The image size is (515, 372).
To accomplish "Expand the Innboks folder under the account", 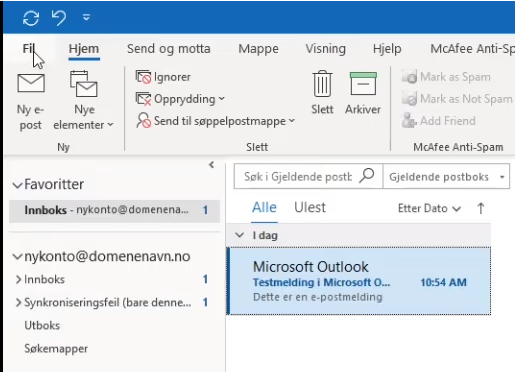I will (18, 279).
